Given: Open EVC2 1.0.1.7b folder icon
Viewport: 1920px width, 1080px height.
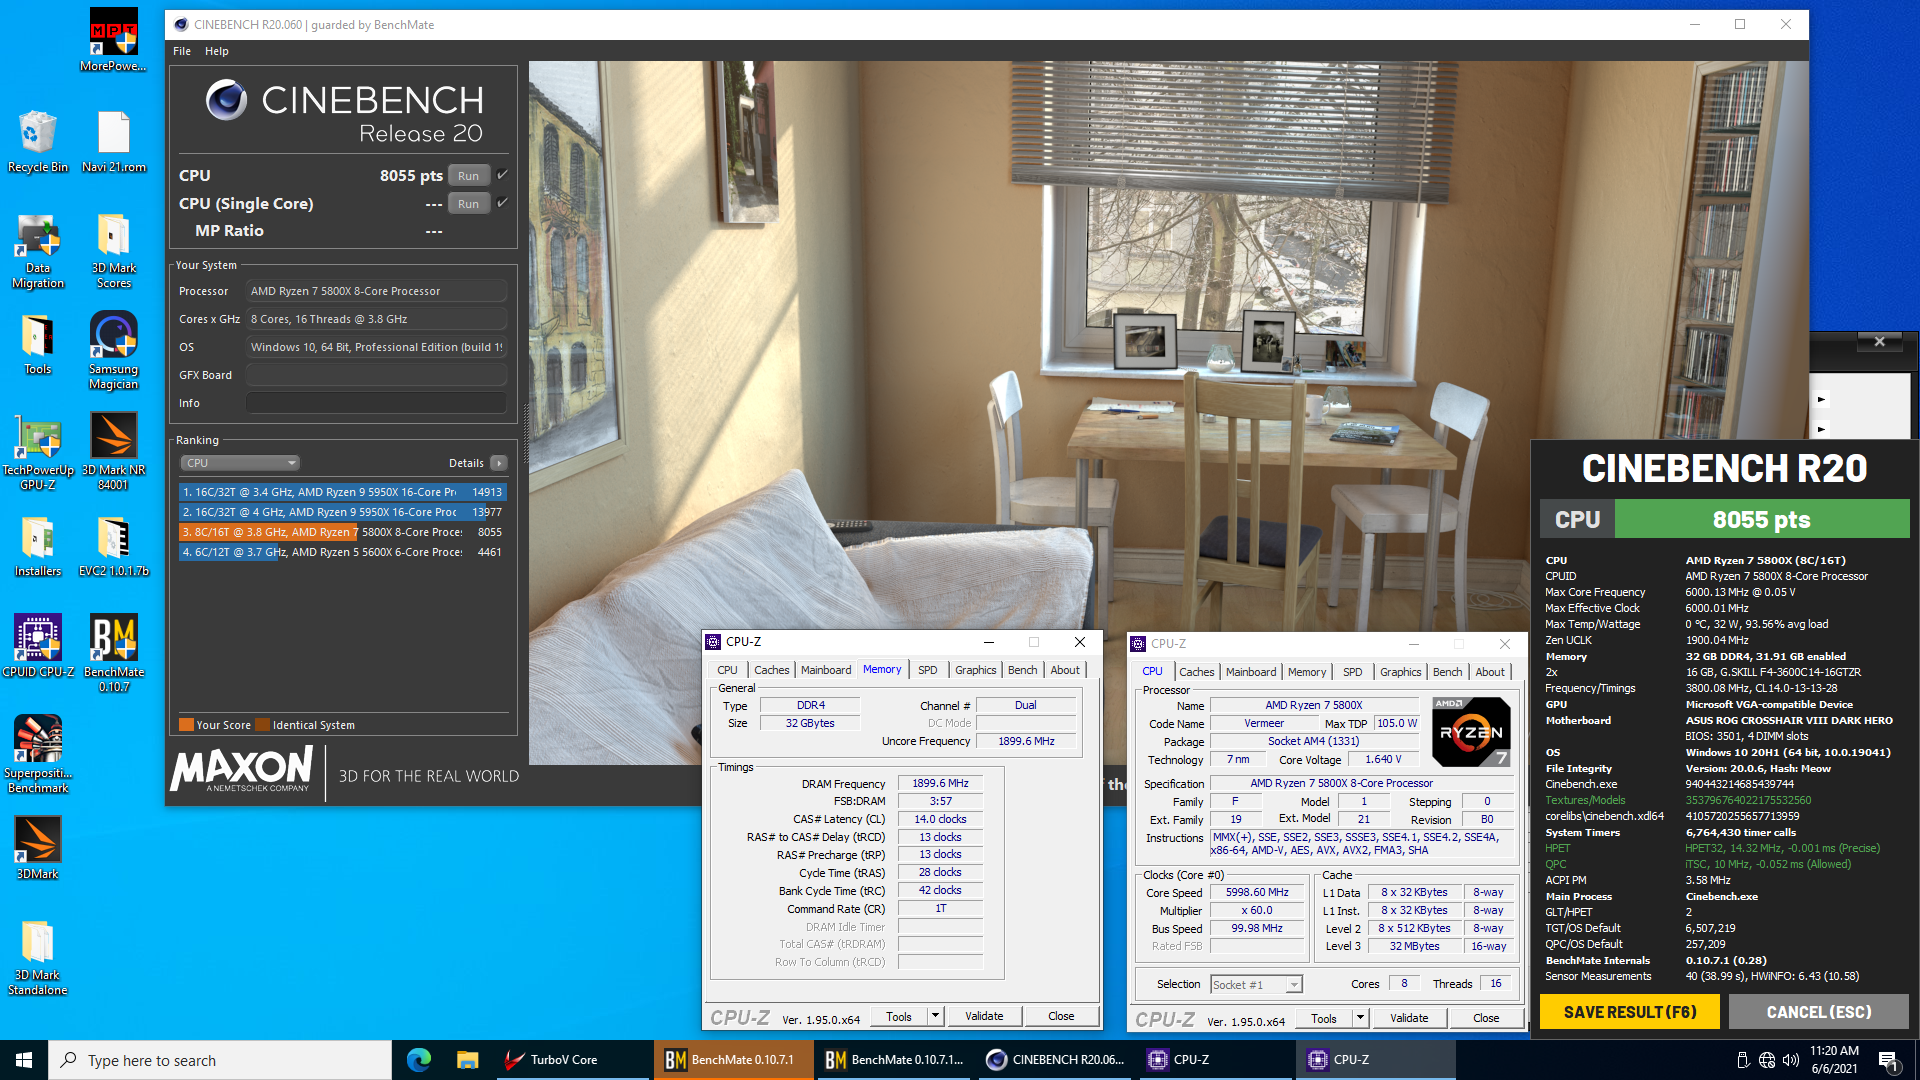Looking at the screenshot, I should point(113,547).
